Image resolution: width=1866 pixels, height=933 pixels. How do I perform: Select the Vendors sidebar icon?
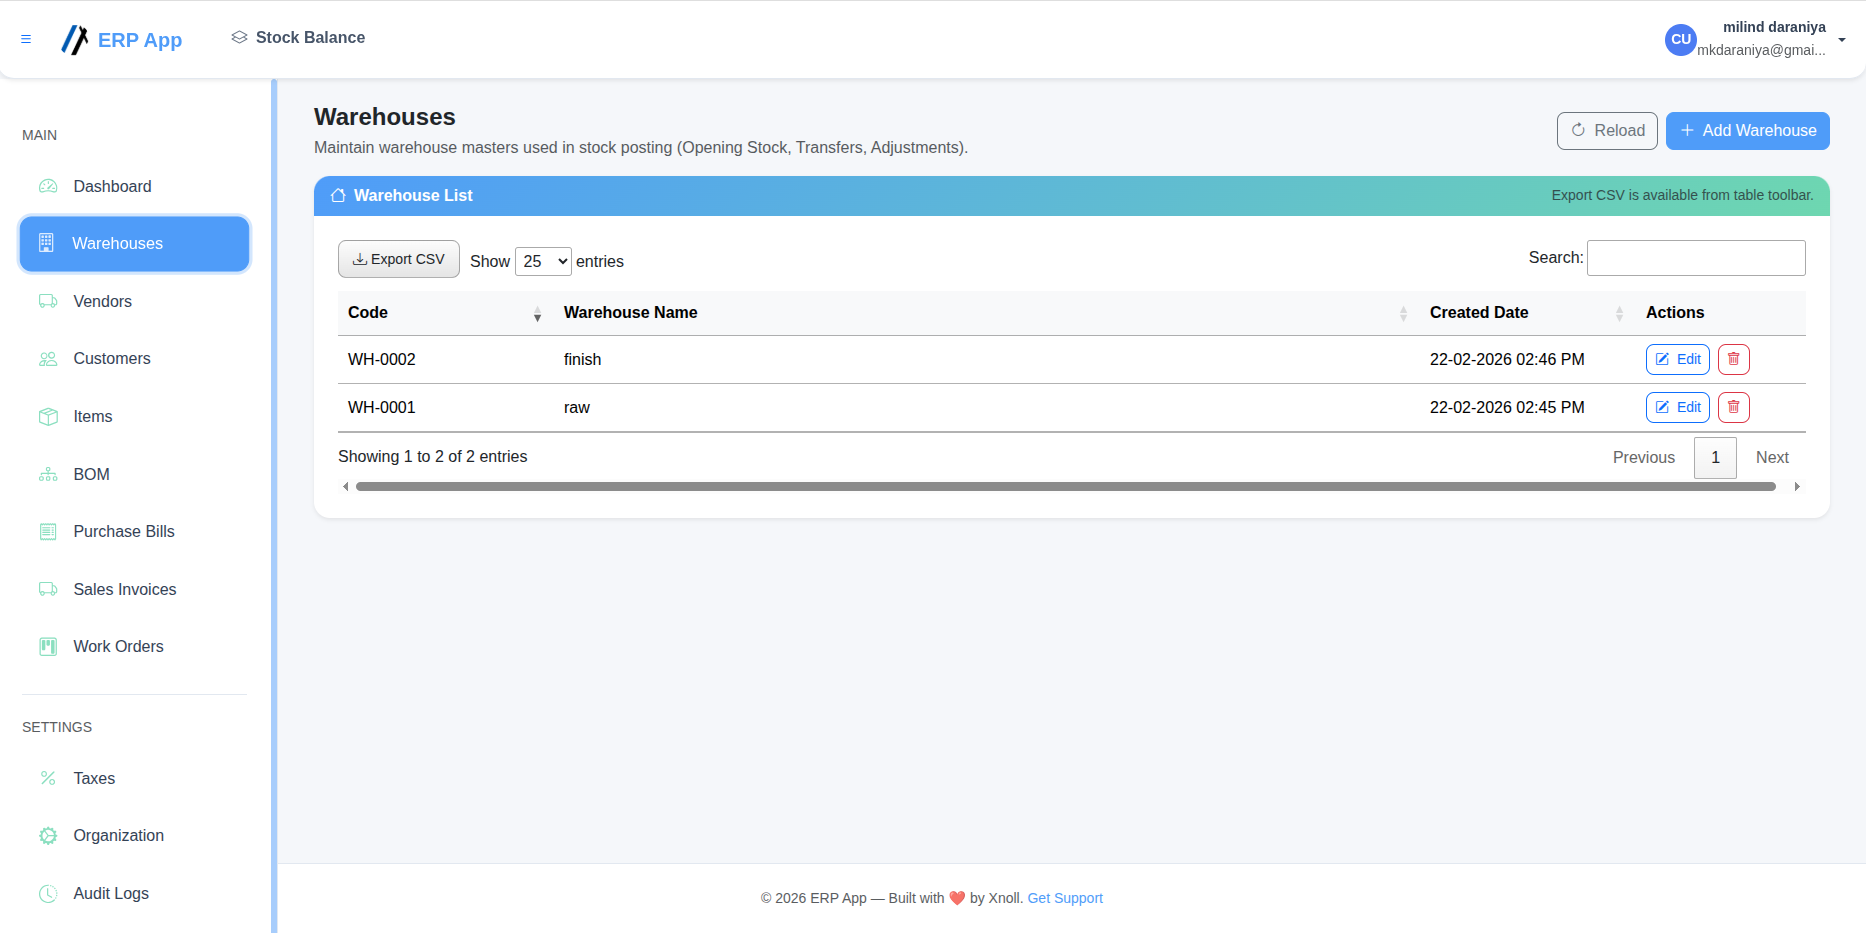coord(47,301)
